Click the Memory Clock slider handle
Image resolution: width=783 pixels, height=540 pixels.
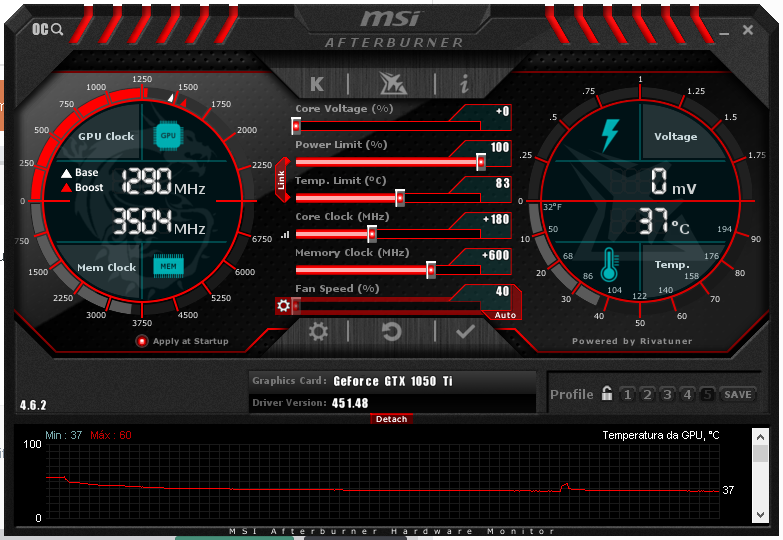tap(431, 270)
